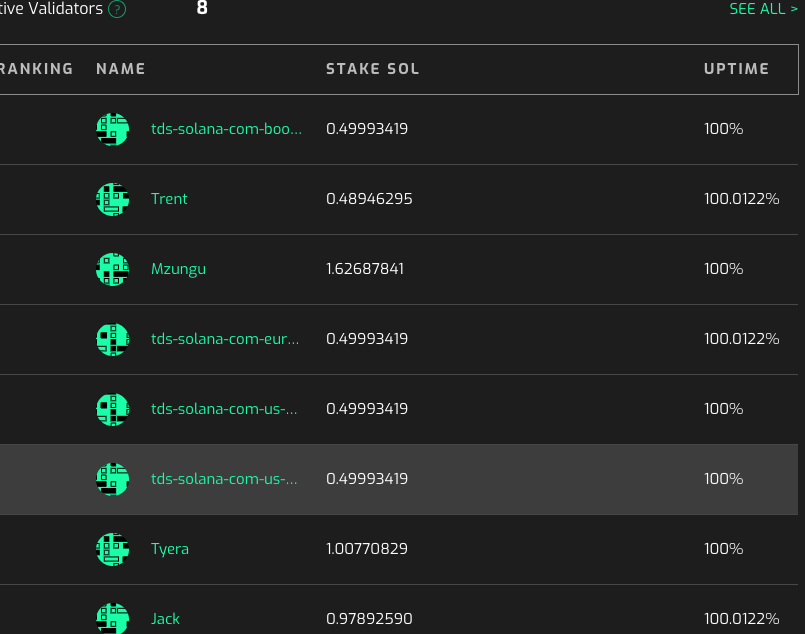This screenshot has height=634, width=805.
Task: Open the tds-solana-com-boo validator link
Action: 226,129
